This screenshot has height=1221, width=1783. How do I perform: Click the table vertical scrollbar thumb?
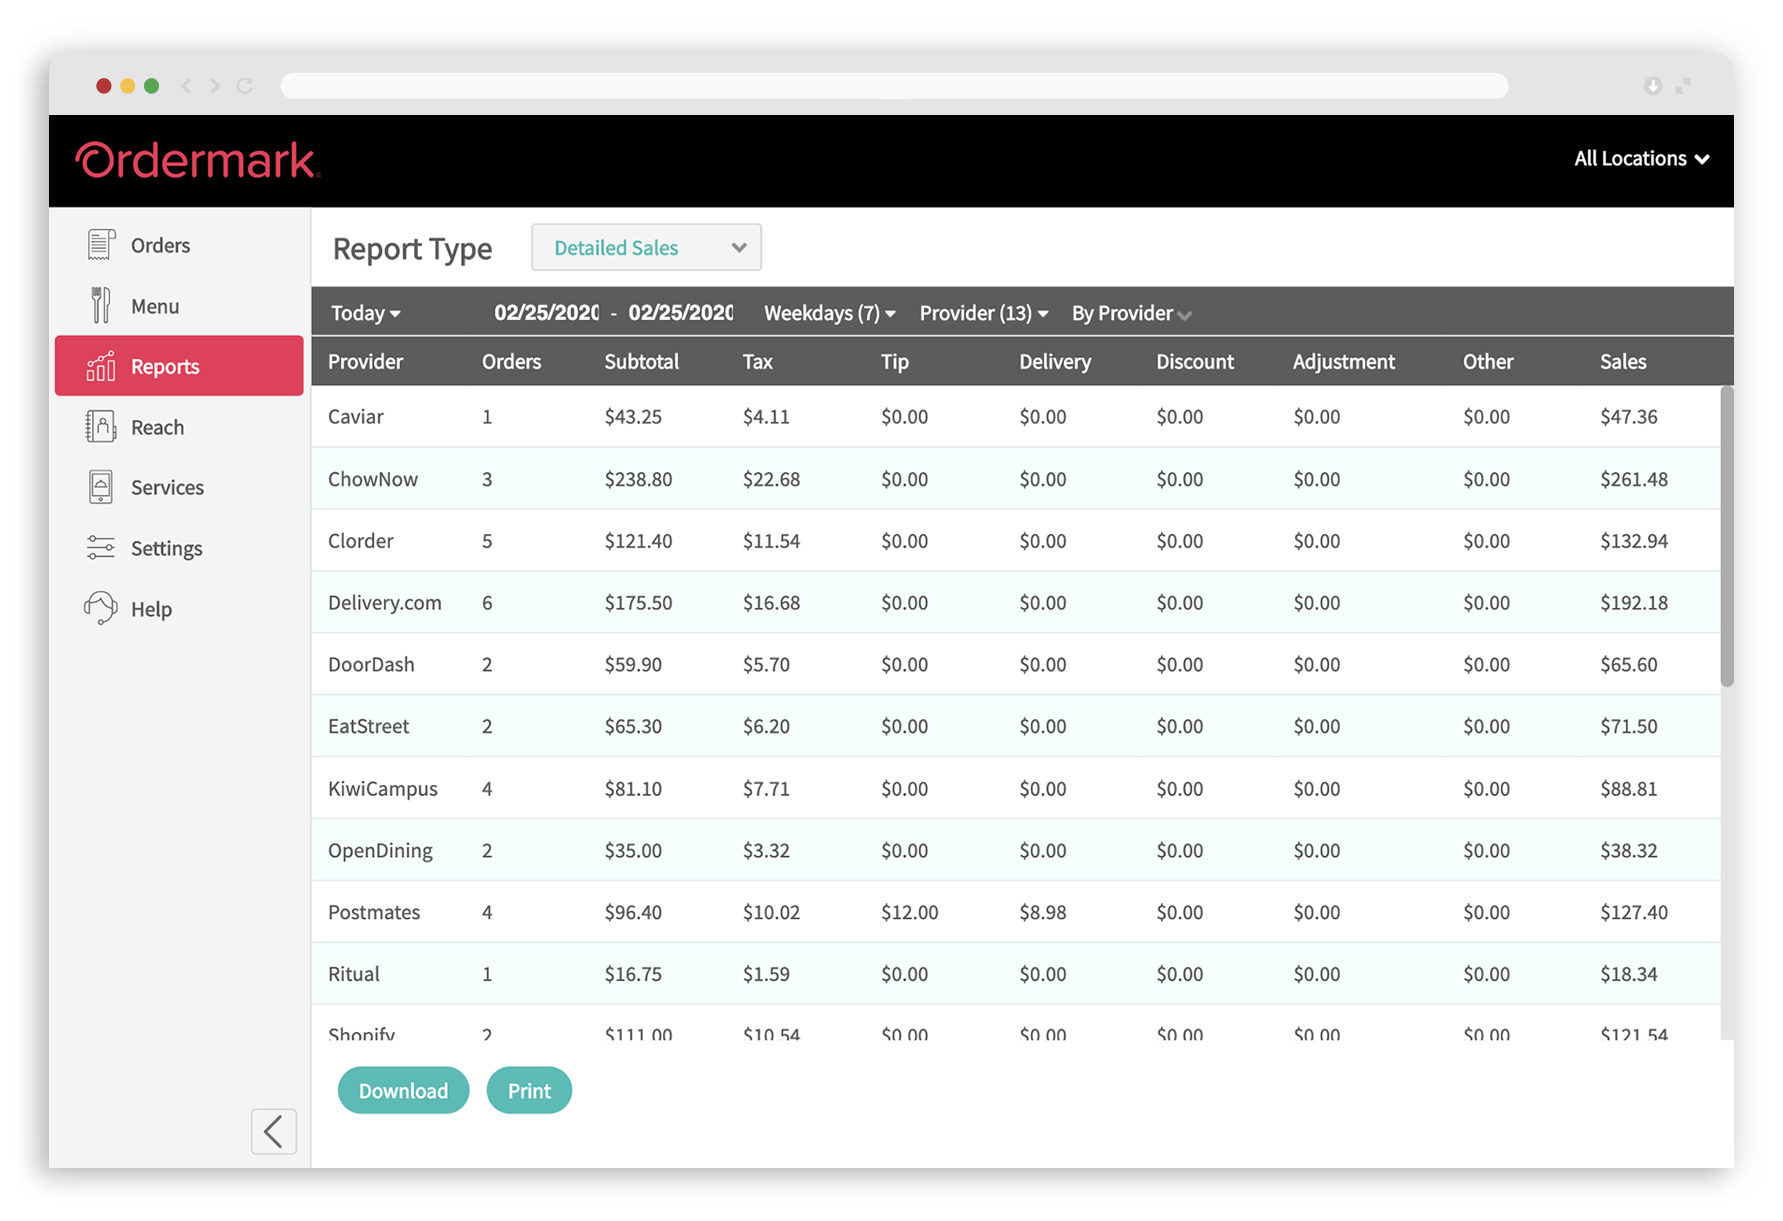tap(1727, 536)
